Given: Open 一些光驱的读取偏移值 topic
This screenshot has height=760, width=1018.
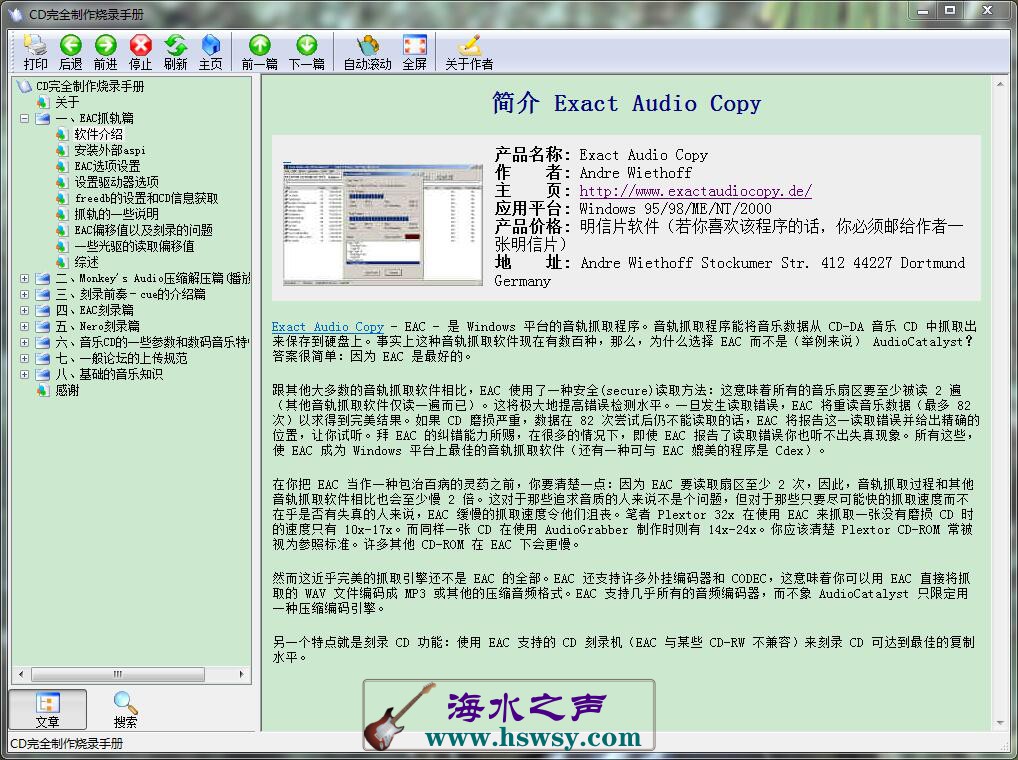Looking at the screenshot, I should tap(134, 246).
